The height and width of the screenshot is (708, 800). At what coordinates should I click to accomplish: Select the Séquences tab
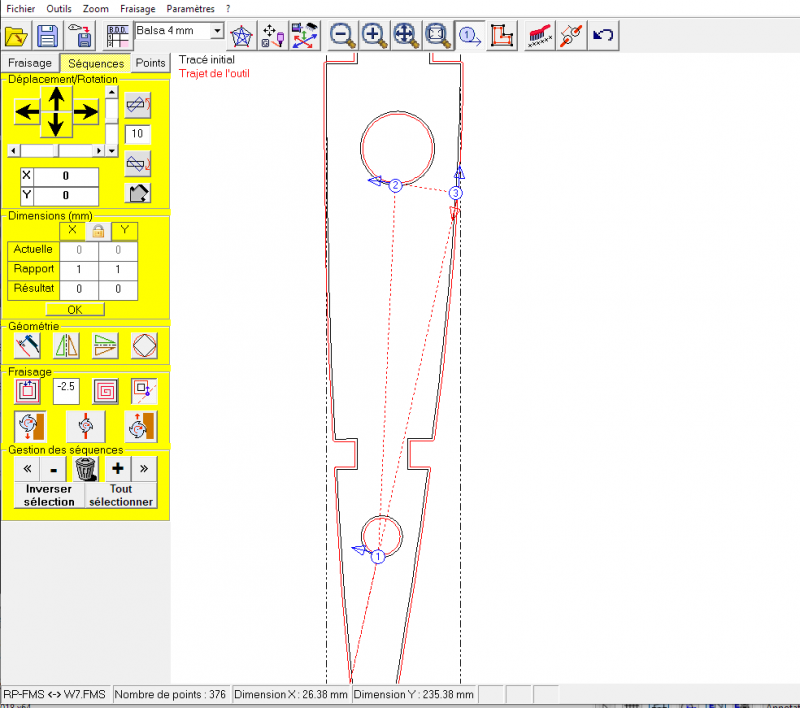[96, 63]
